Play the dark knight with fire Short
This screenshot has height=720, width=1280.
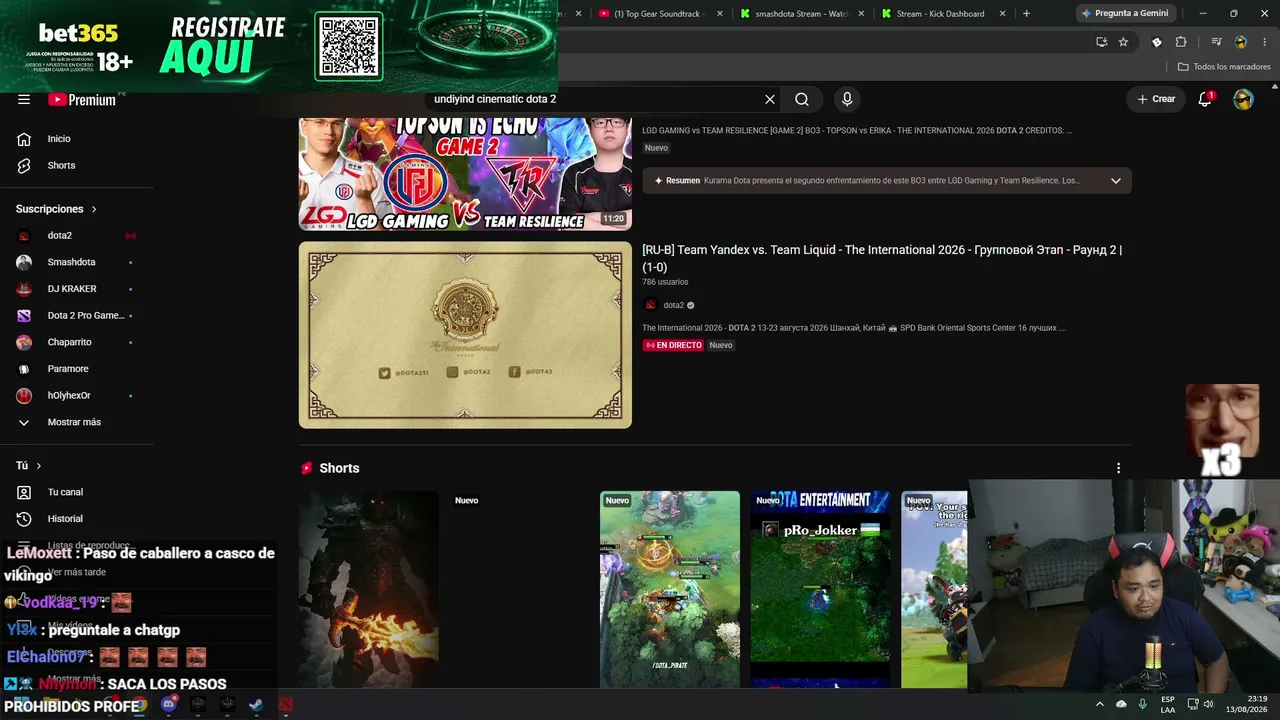click(369, 590)
